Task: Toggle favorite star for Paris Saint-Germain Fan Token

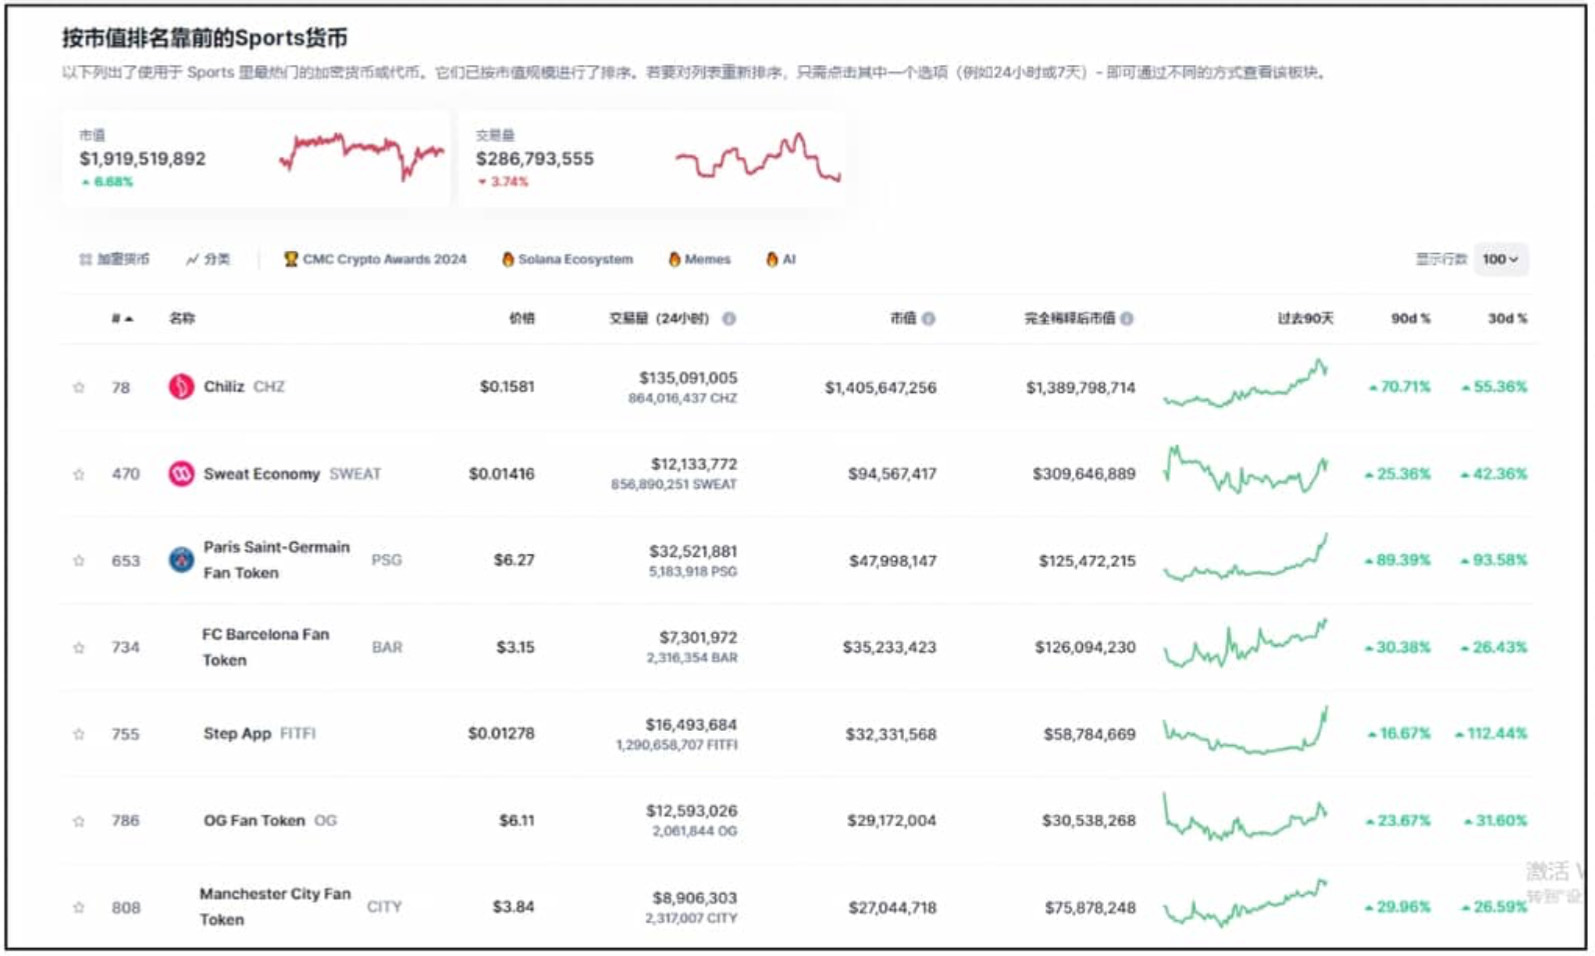Action: 79,561
